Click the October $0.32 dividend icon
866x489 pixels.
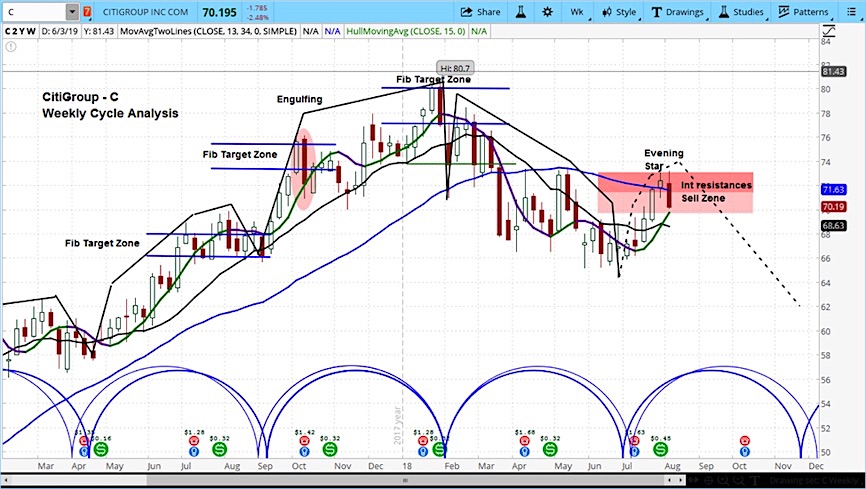(x=329, y=449)
